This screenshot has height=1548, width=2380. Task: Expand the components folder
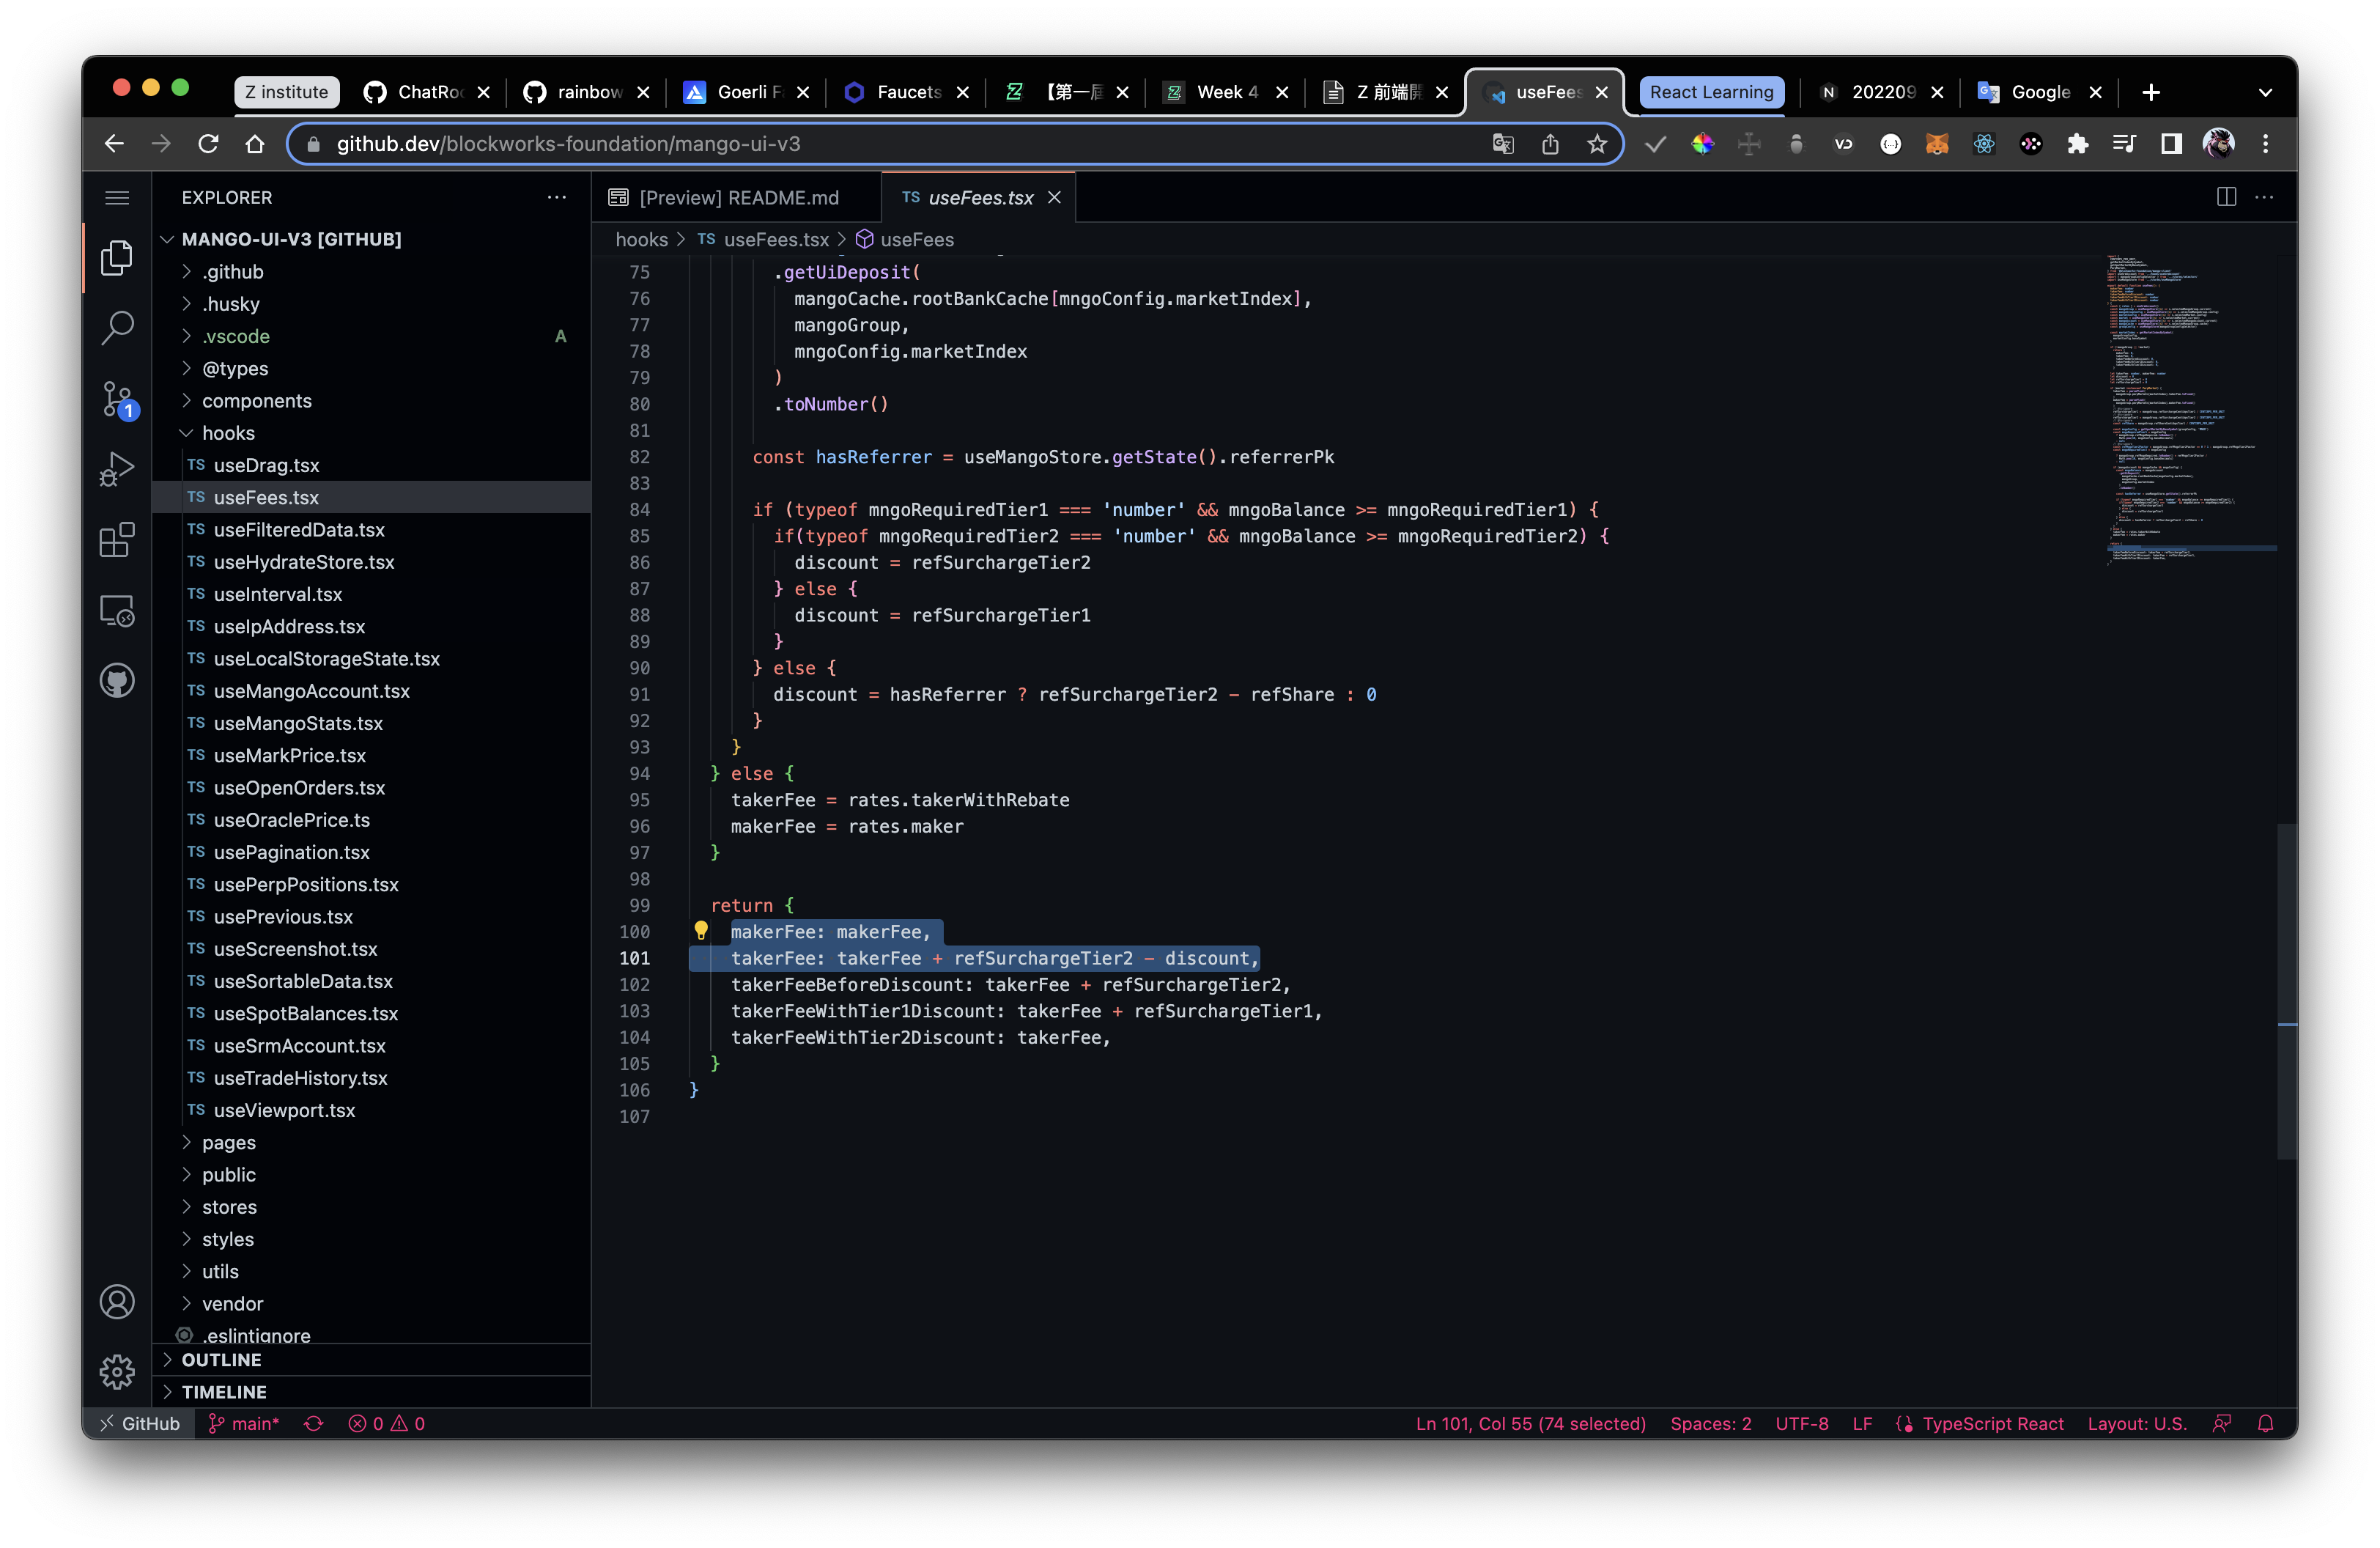tap(256, 401)
